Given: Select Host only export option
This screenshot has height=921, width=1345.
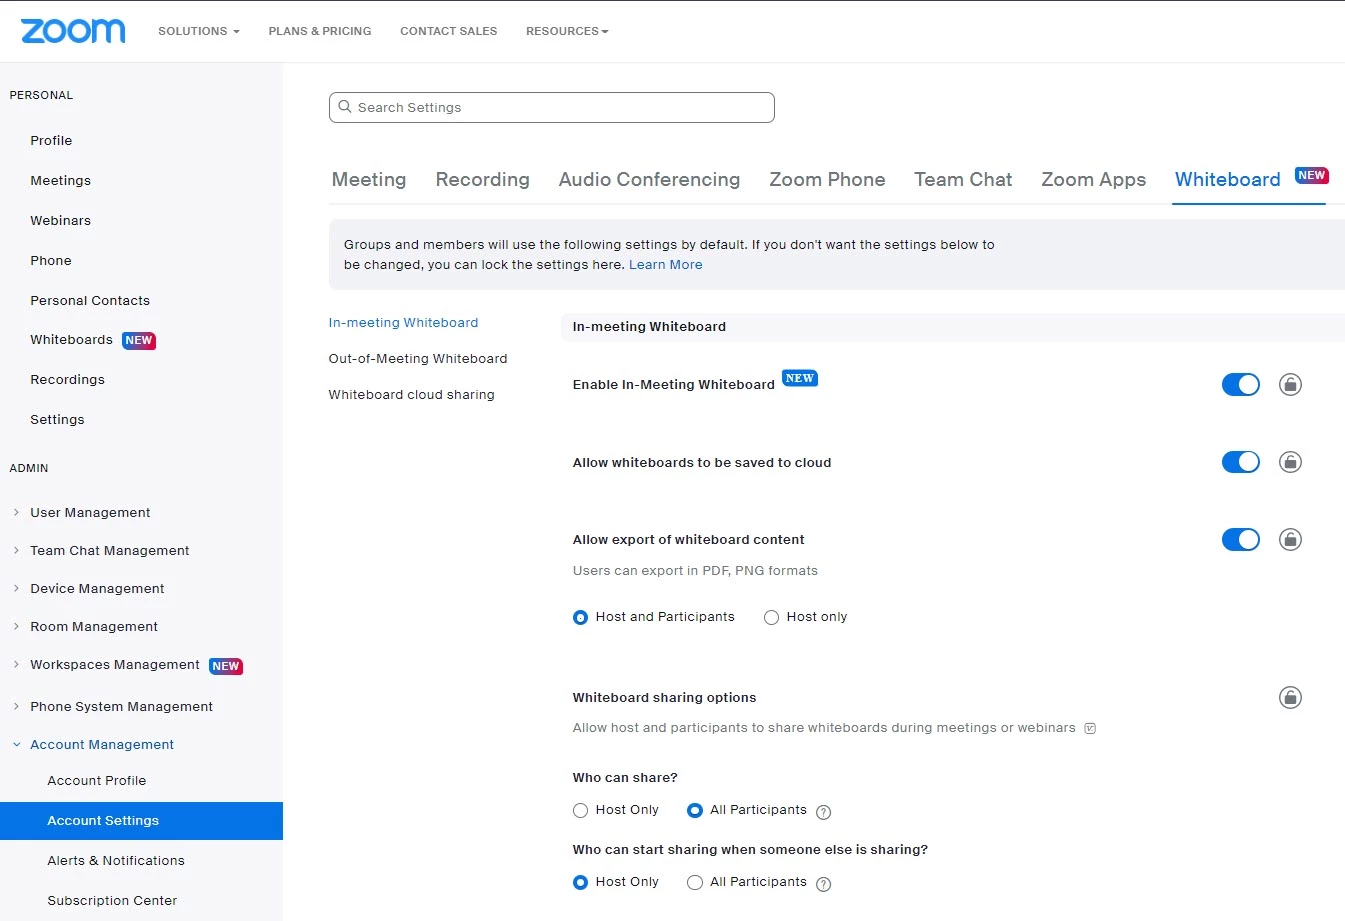Looking at the screenshot, I should pos(771,618).
